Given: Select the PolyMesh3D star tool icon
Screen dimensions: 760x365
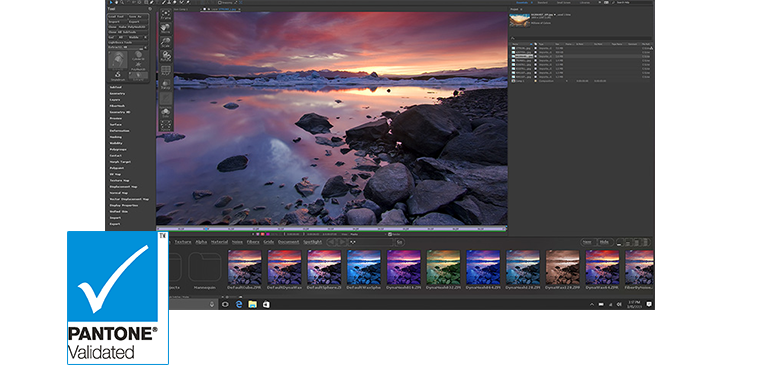Looking at the screenshot, I should click(x=139, y=65).
